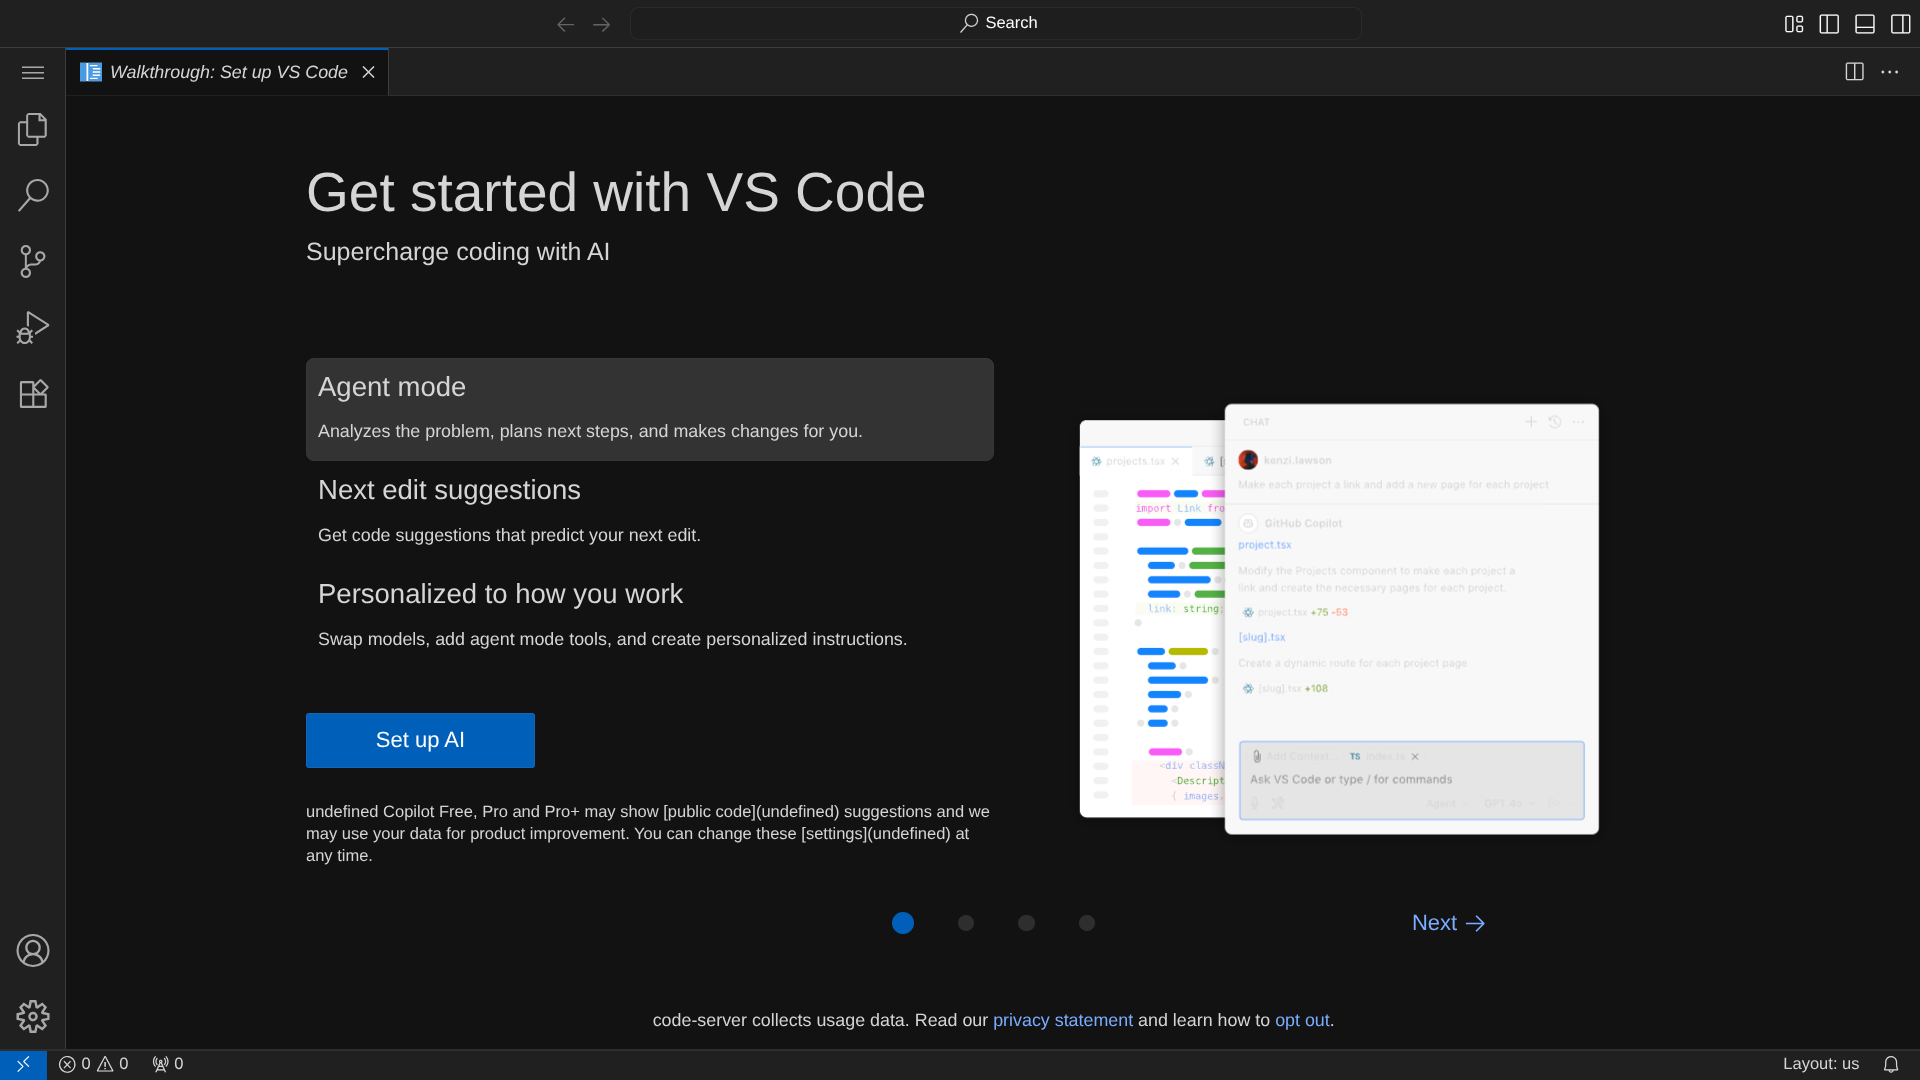This screenshot has width=1920, height=1080.
Task: Click the notifications bell in status bar
Action: pos(1890,1064)
